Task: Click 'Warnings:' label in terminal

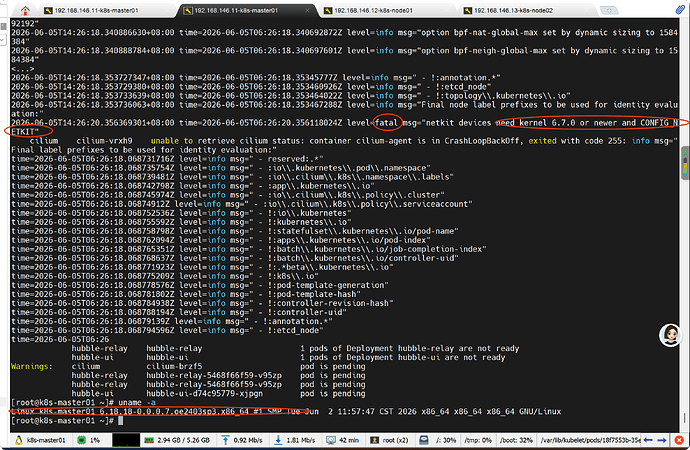Action: coord(32,366)
